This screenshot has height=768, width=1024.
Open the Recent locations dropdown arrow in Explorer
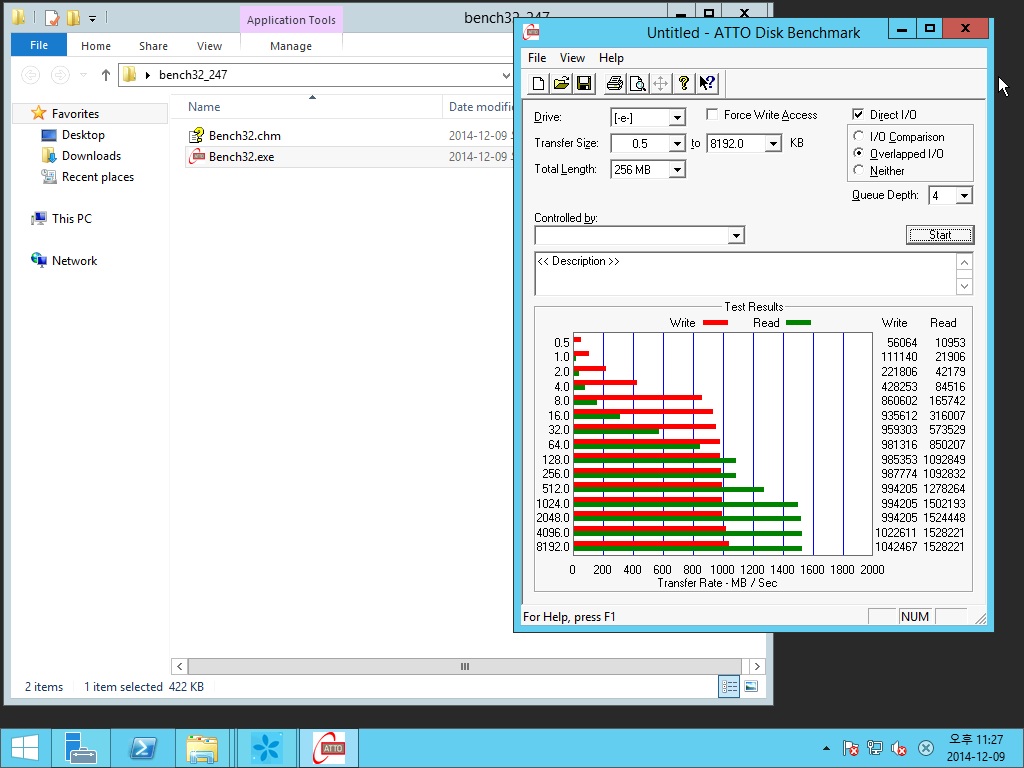[84, 75]
